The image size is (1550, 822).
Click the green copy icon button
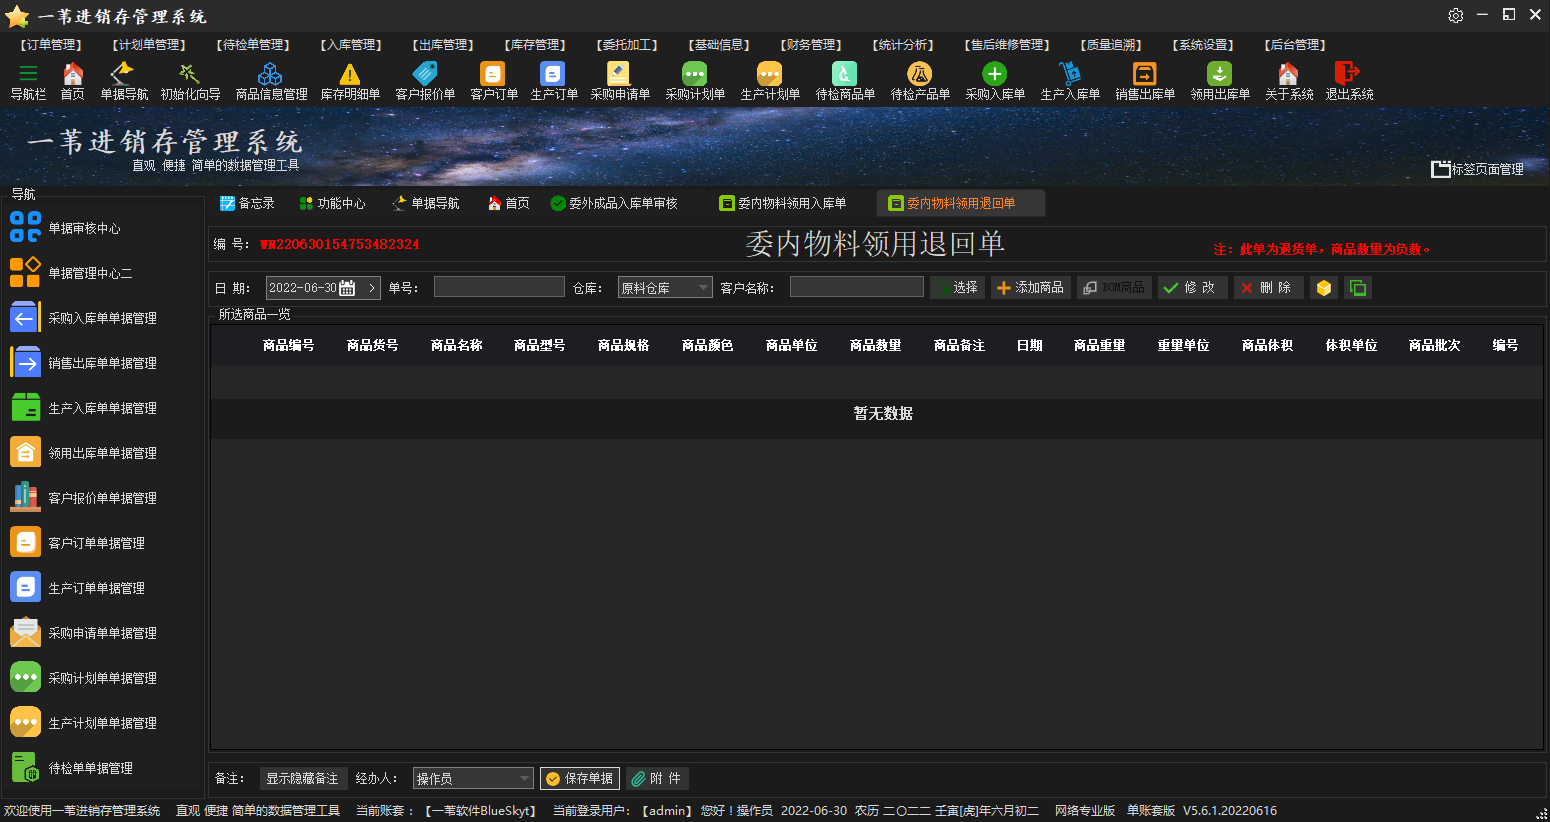[x=1358, y=288]
